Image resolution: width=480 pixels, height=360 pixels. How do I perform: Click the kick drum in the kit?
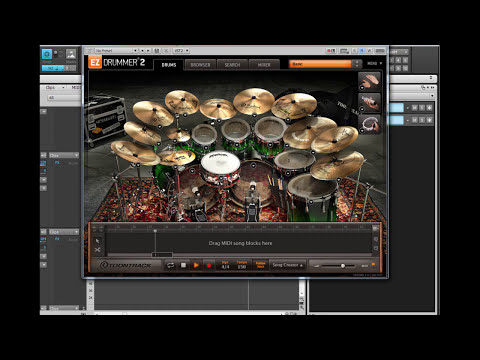(253, 185)
